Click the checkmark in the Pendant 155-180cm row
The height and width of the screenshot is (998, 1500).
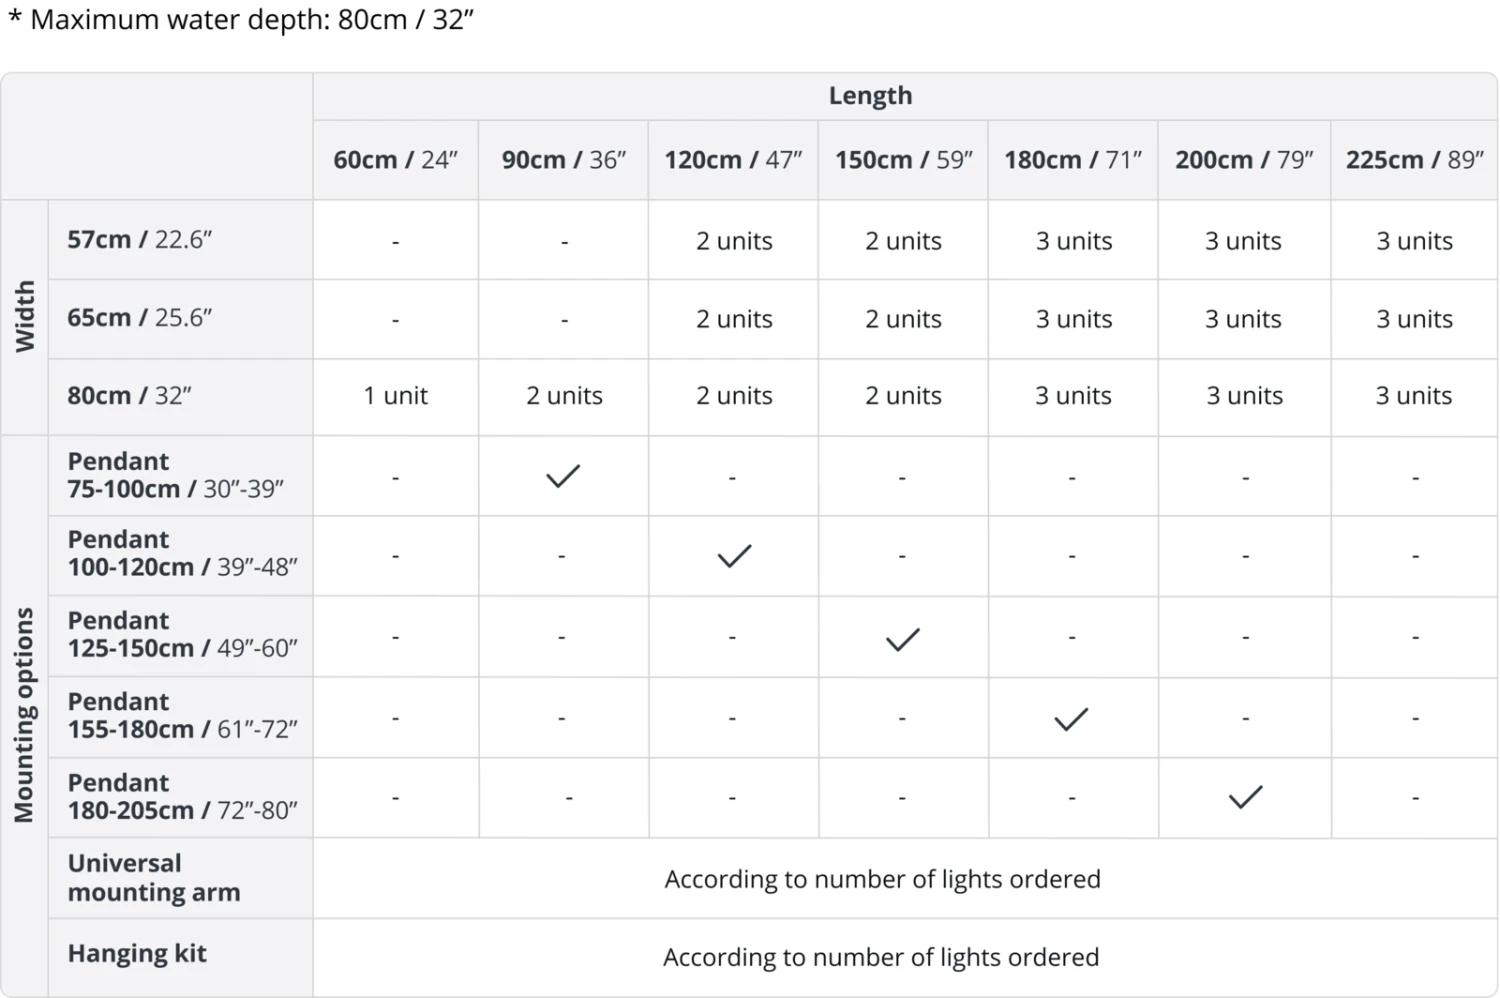click(1071, 719)
